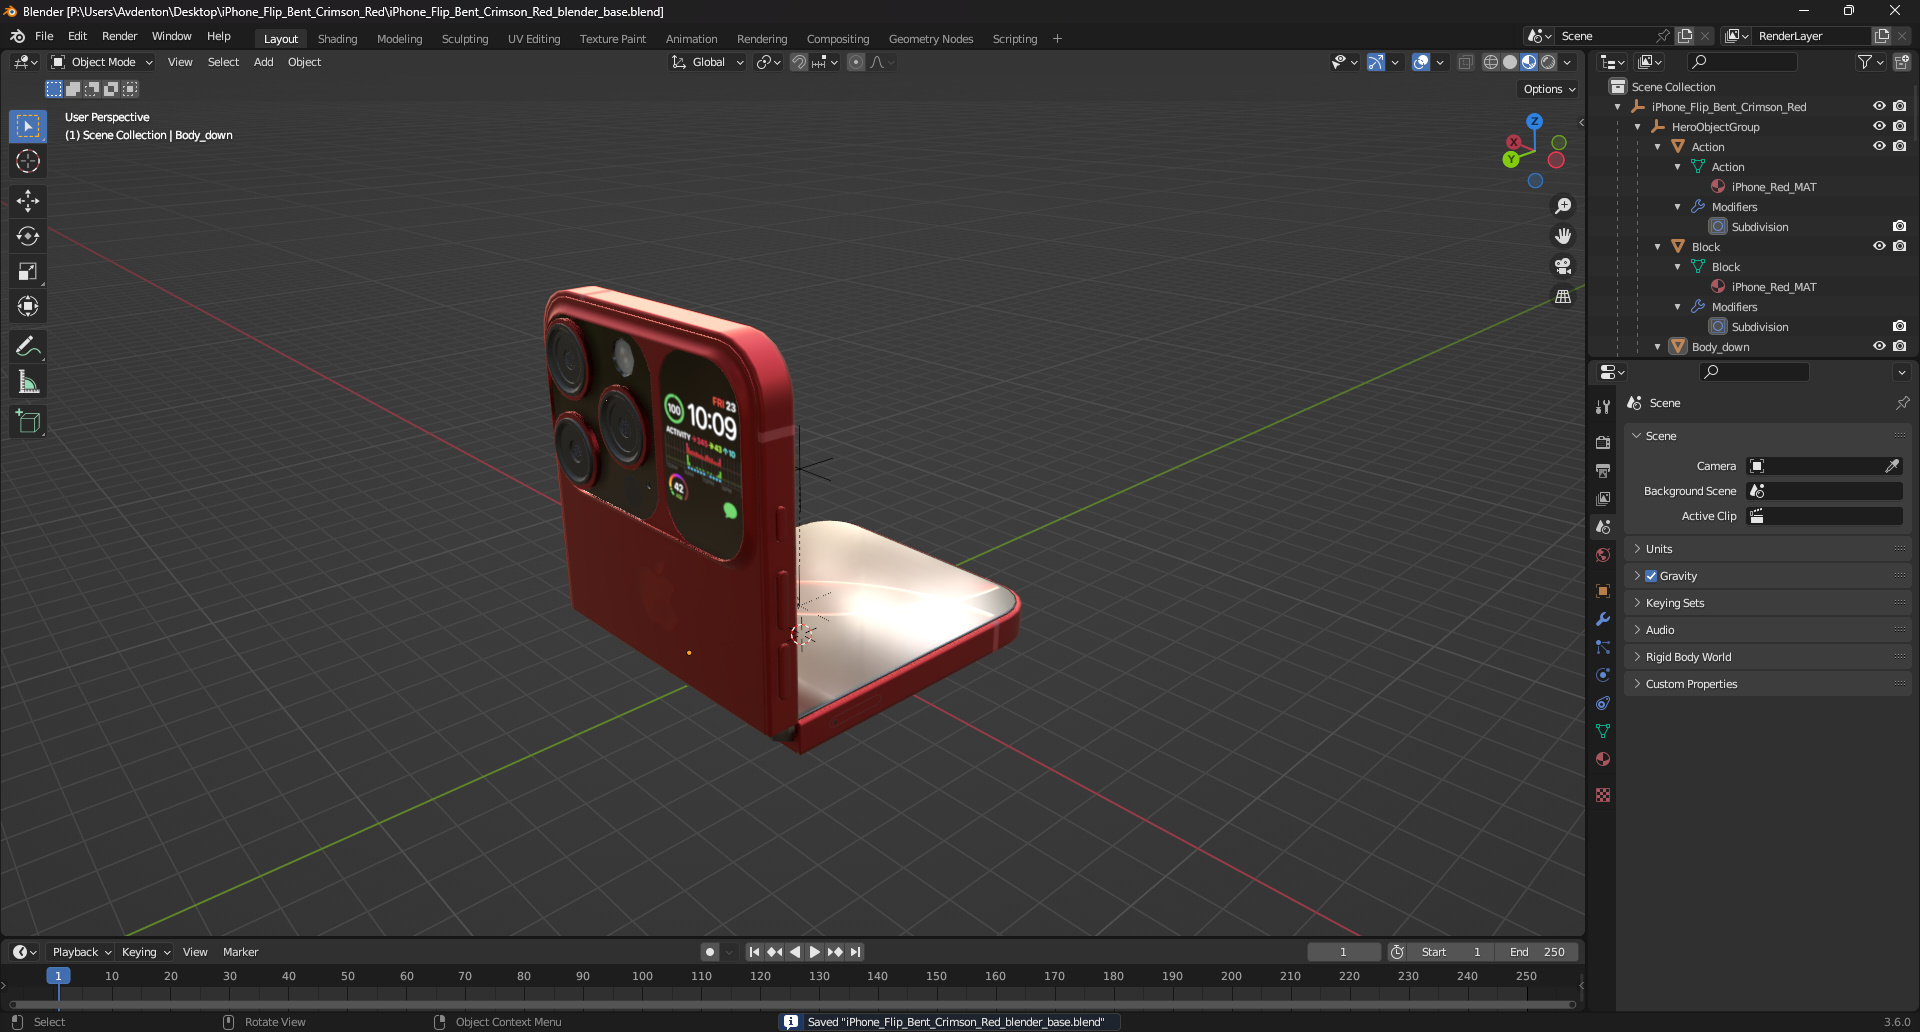Click the current frame marker at 1
1920x1032 pixels.
[x=58, y=976]
